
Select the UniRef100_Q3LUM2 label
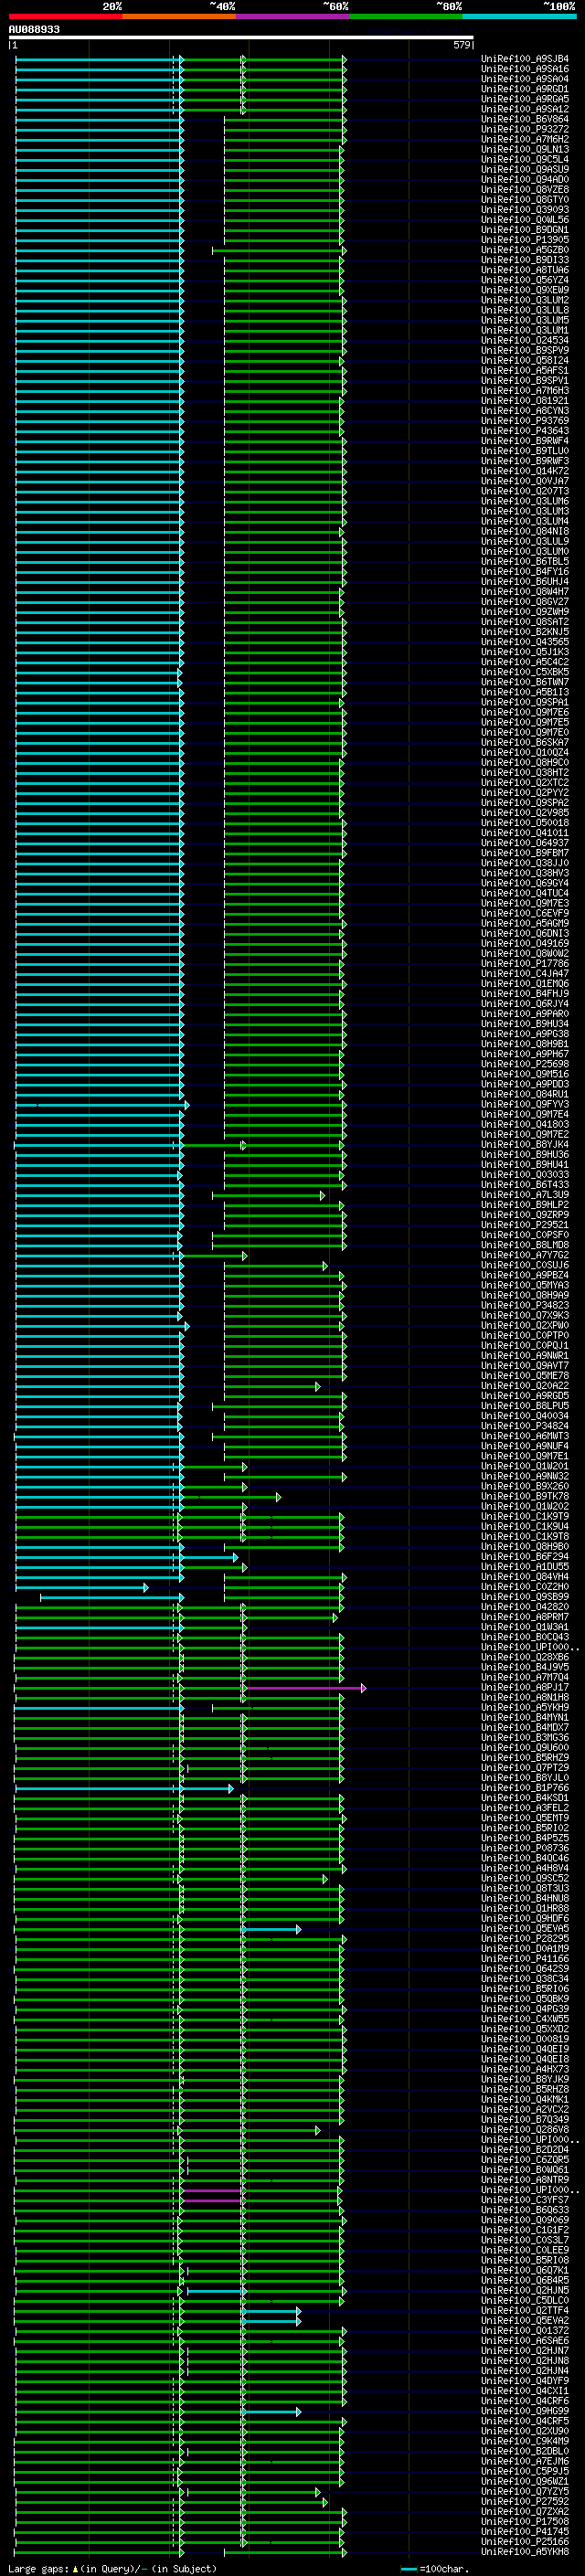pyautogui.click(x=525, y=300)
